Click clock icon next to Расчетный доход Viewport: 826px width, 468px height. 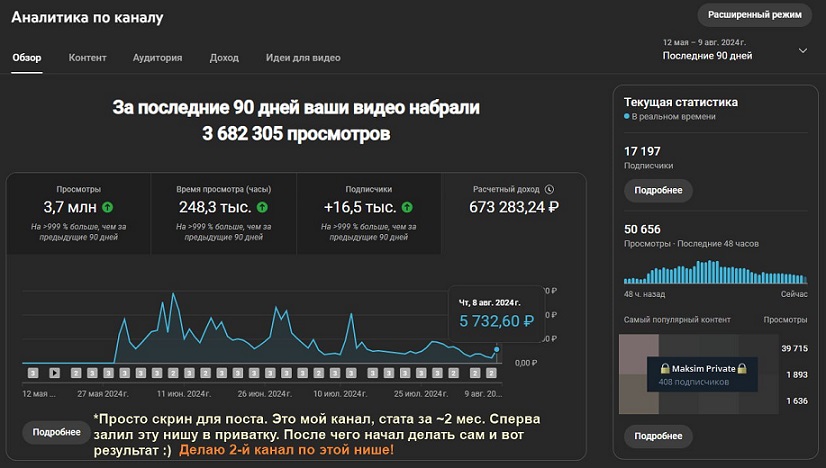549,189
